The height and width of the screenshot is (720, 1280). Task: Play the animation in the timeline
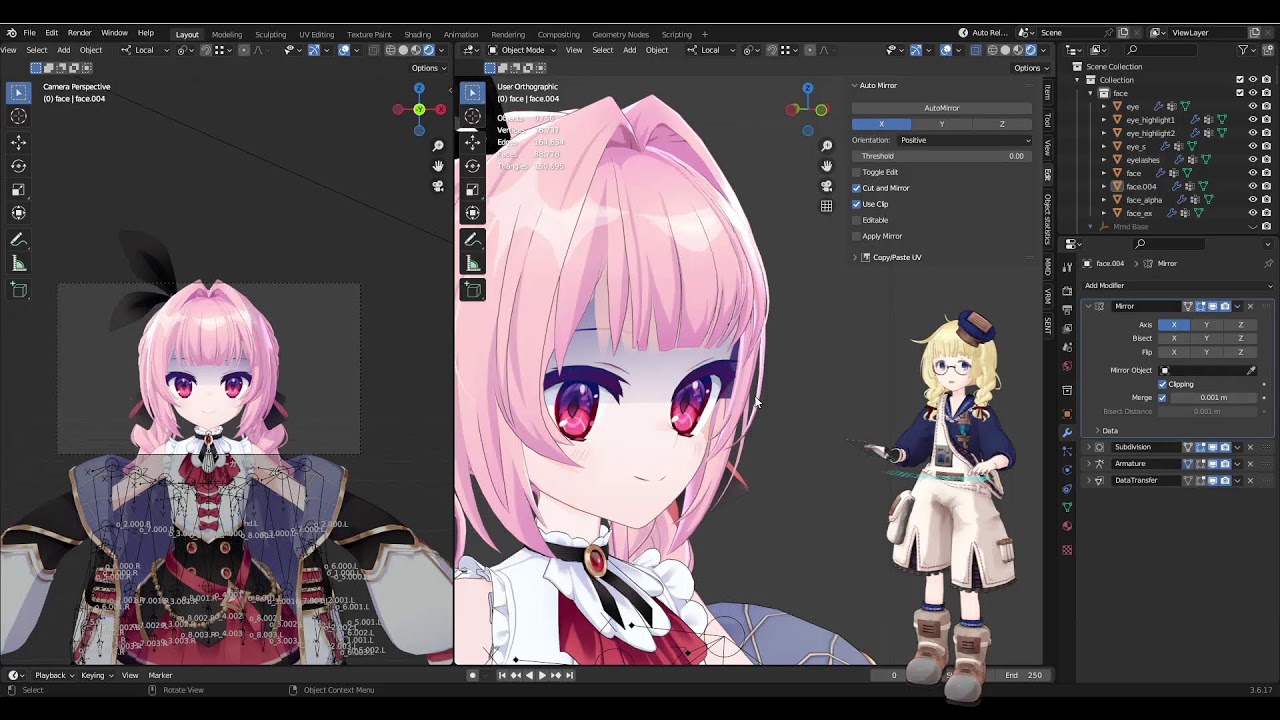coord(542,675)
